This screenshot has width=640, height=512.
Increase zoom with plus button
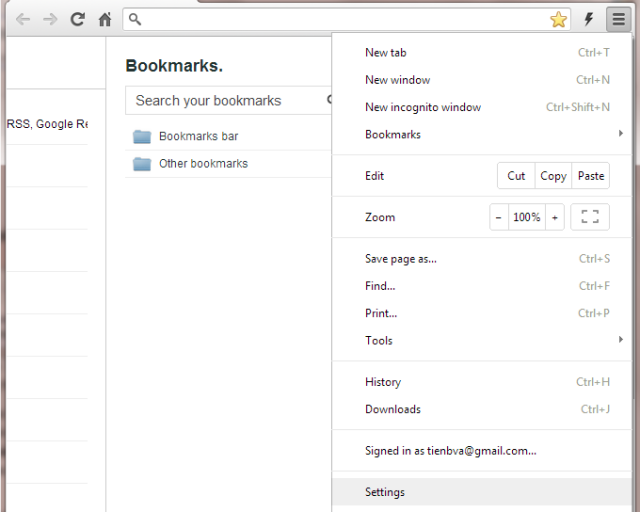coord(554,217)
